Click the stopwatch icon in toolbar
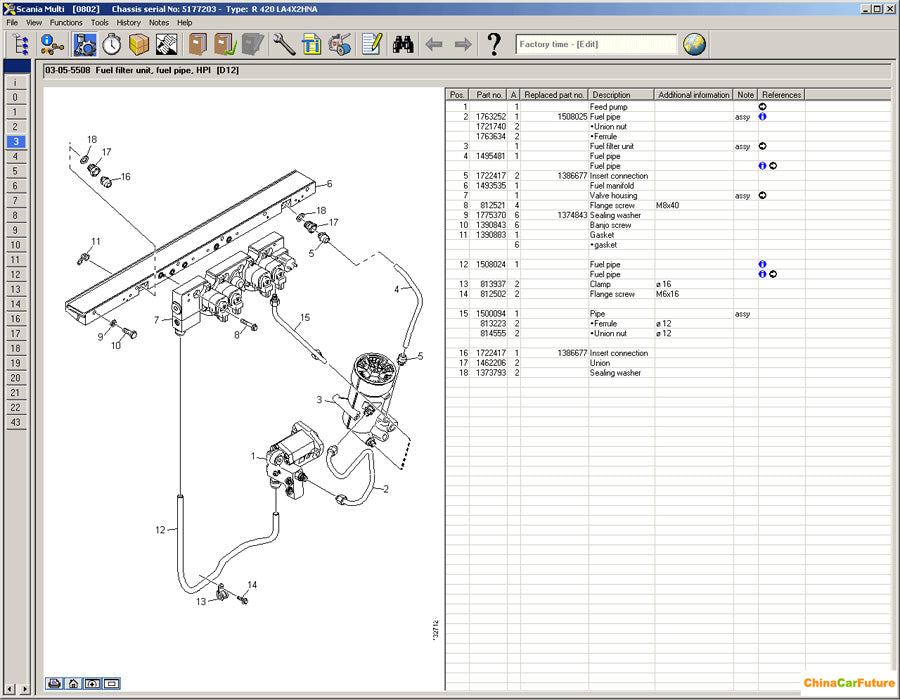Image resolution: width=900 pixels, height=700 pixels. (x=112, y=44)
